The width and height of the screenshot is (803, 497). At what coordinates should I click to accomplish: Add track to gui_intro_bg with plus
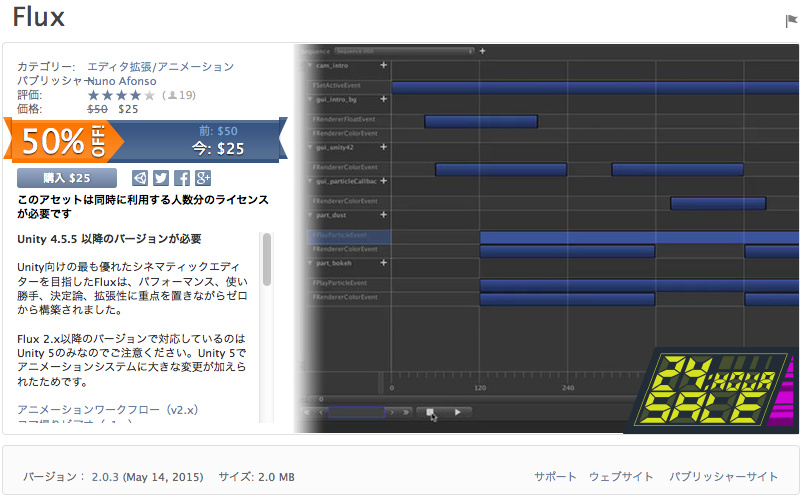pyautogui.click(x=384, y=99)
